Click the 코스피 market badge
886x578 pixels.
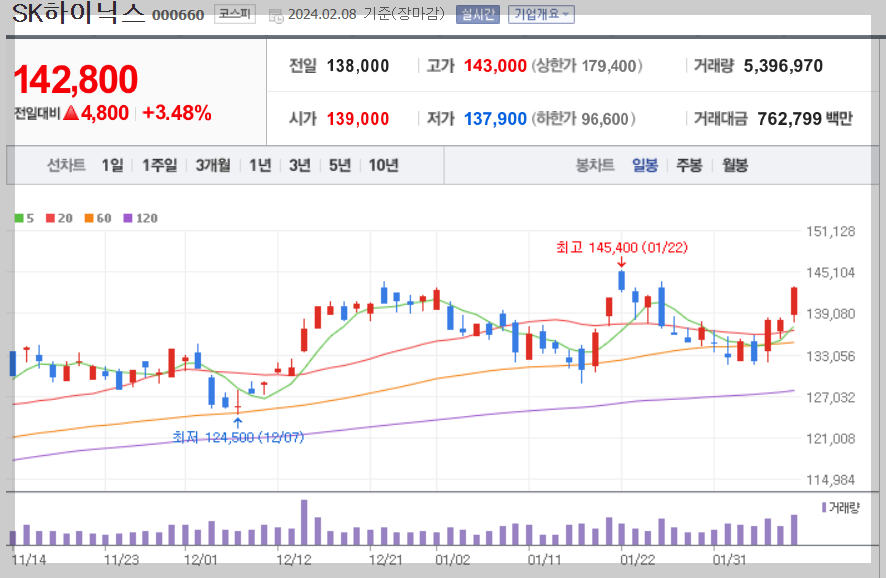coord(234,14)
